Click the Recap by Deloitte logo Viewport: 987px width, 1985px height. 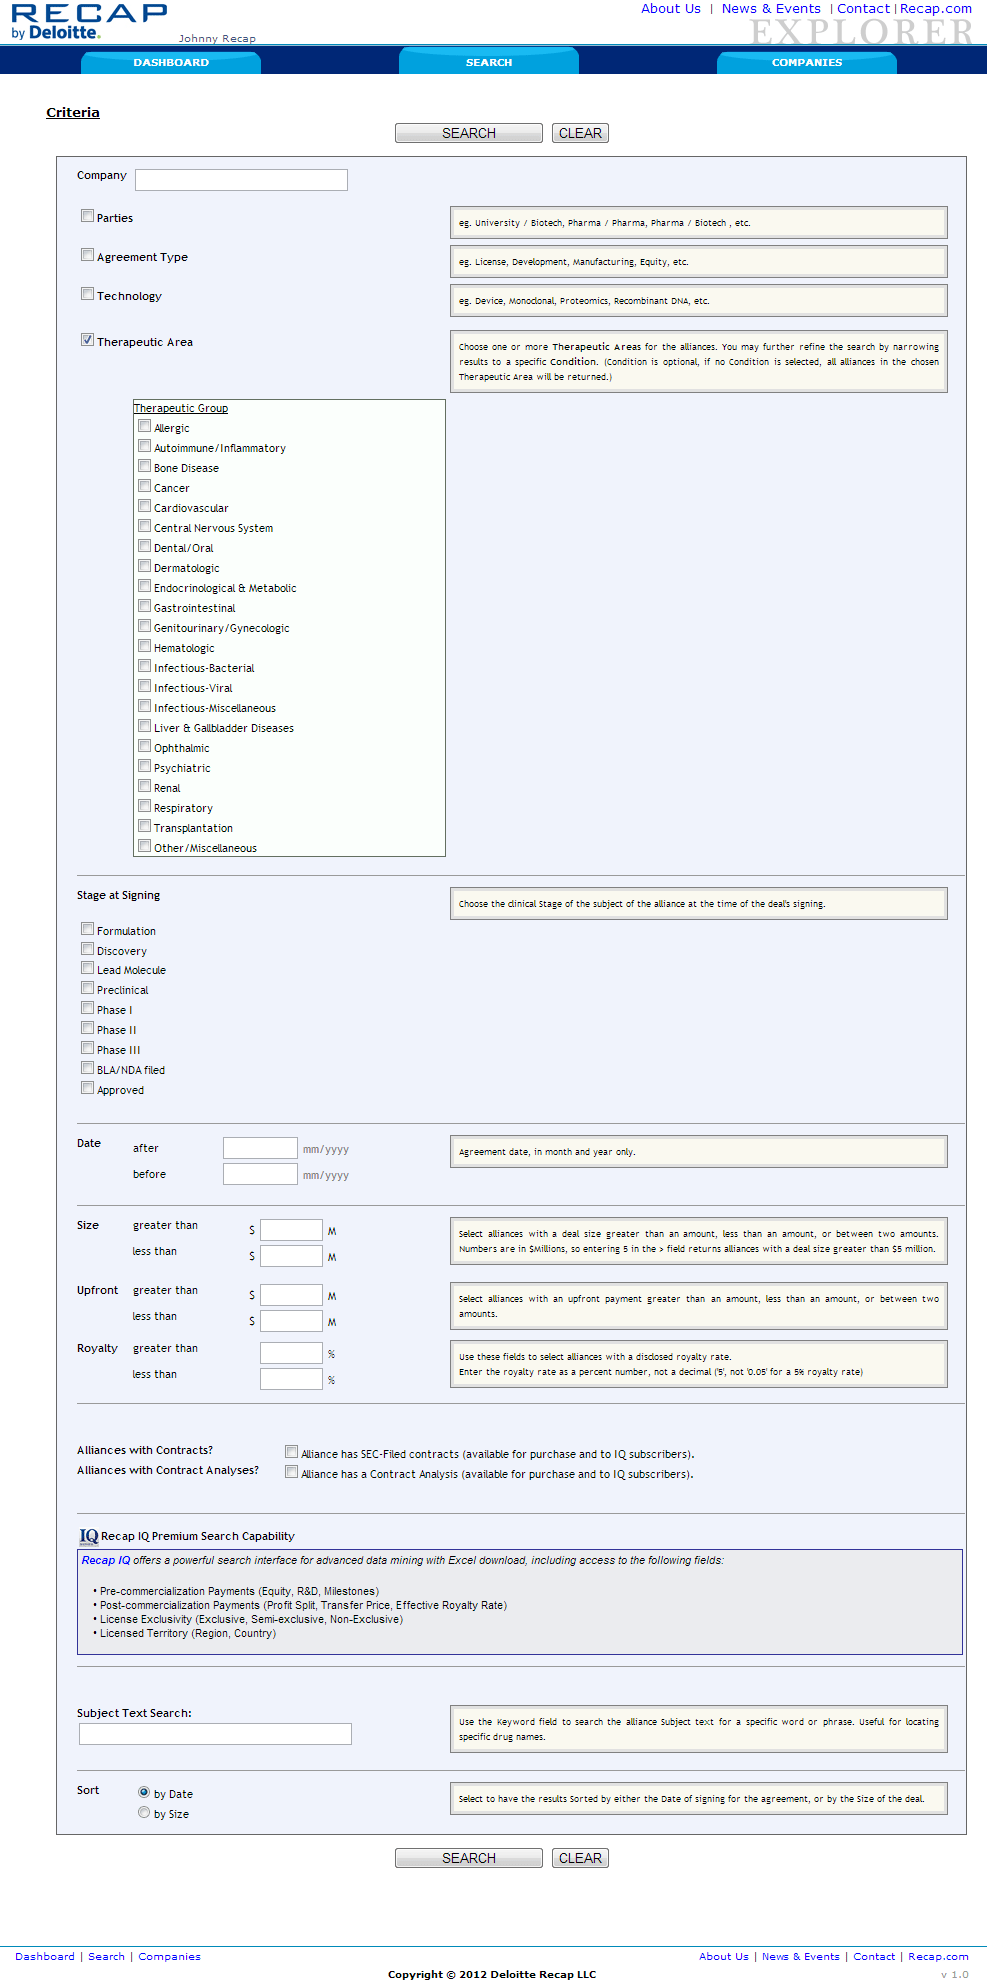[88, 22]
